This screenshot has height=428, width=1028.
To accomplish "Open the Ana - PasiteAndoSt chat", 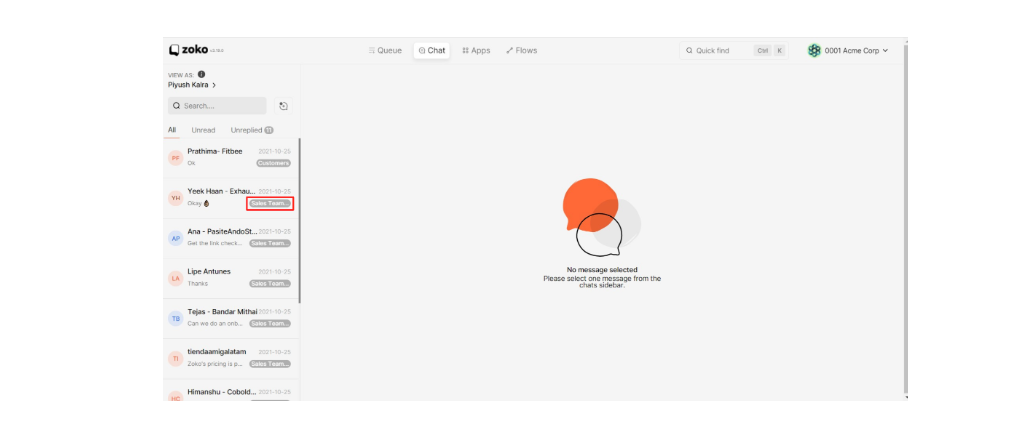I will point(231,238).
